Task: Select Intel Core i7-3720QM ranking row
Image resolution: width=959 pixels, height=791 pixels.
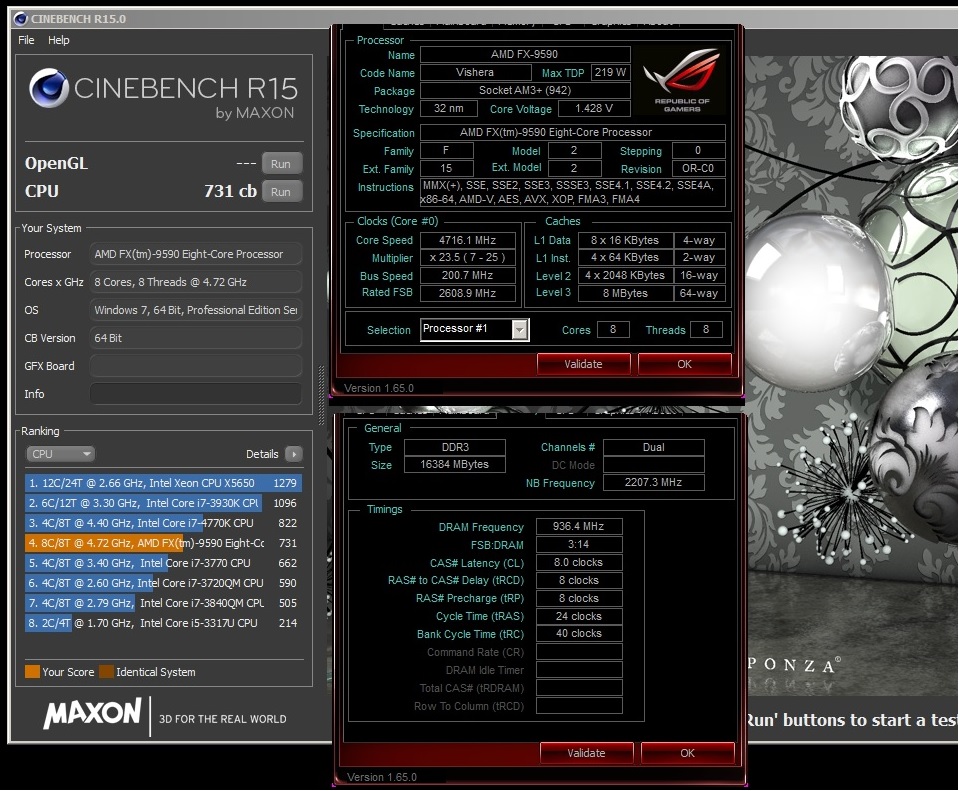Action: pyautogui.click(x=163, y=583)
